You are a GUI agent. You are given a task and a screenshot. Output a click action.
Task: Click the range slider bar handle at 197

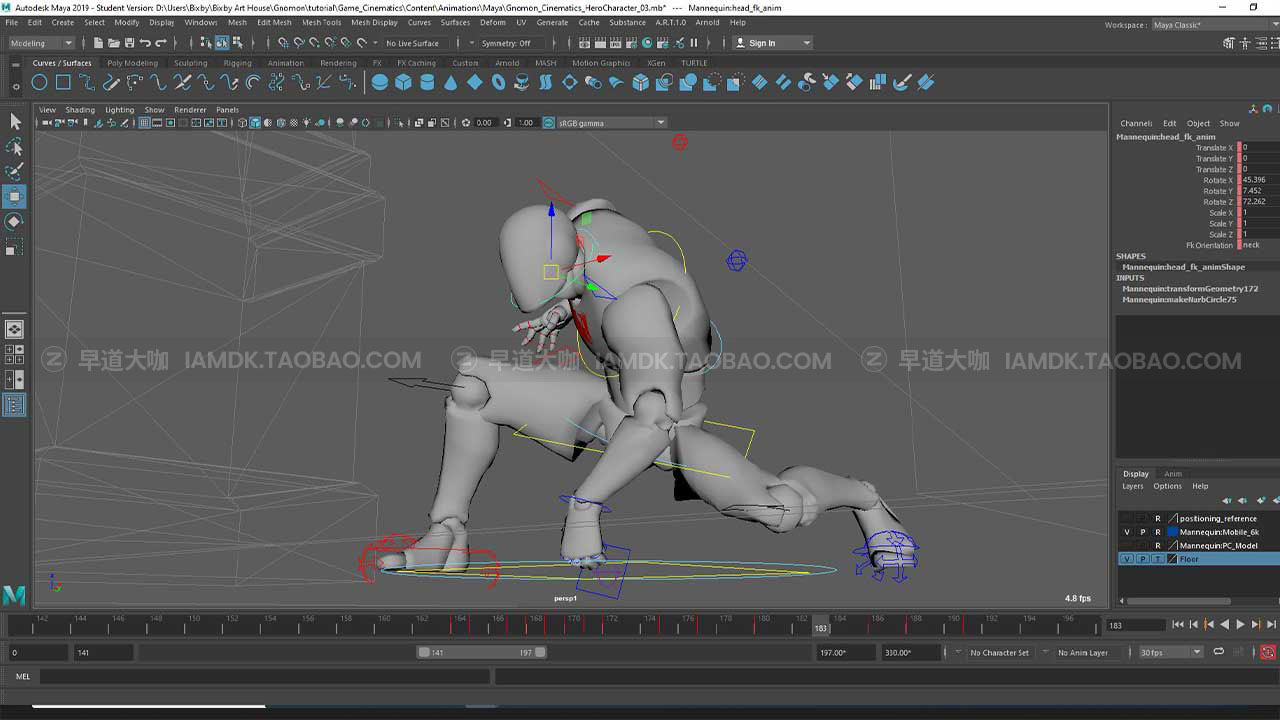[x=540, y=652]
